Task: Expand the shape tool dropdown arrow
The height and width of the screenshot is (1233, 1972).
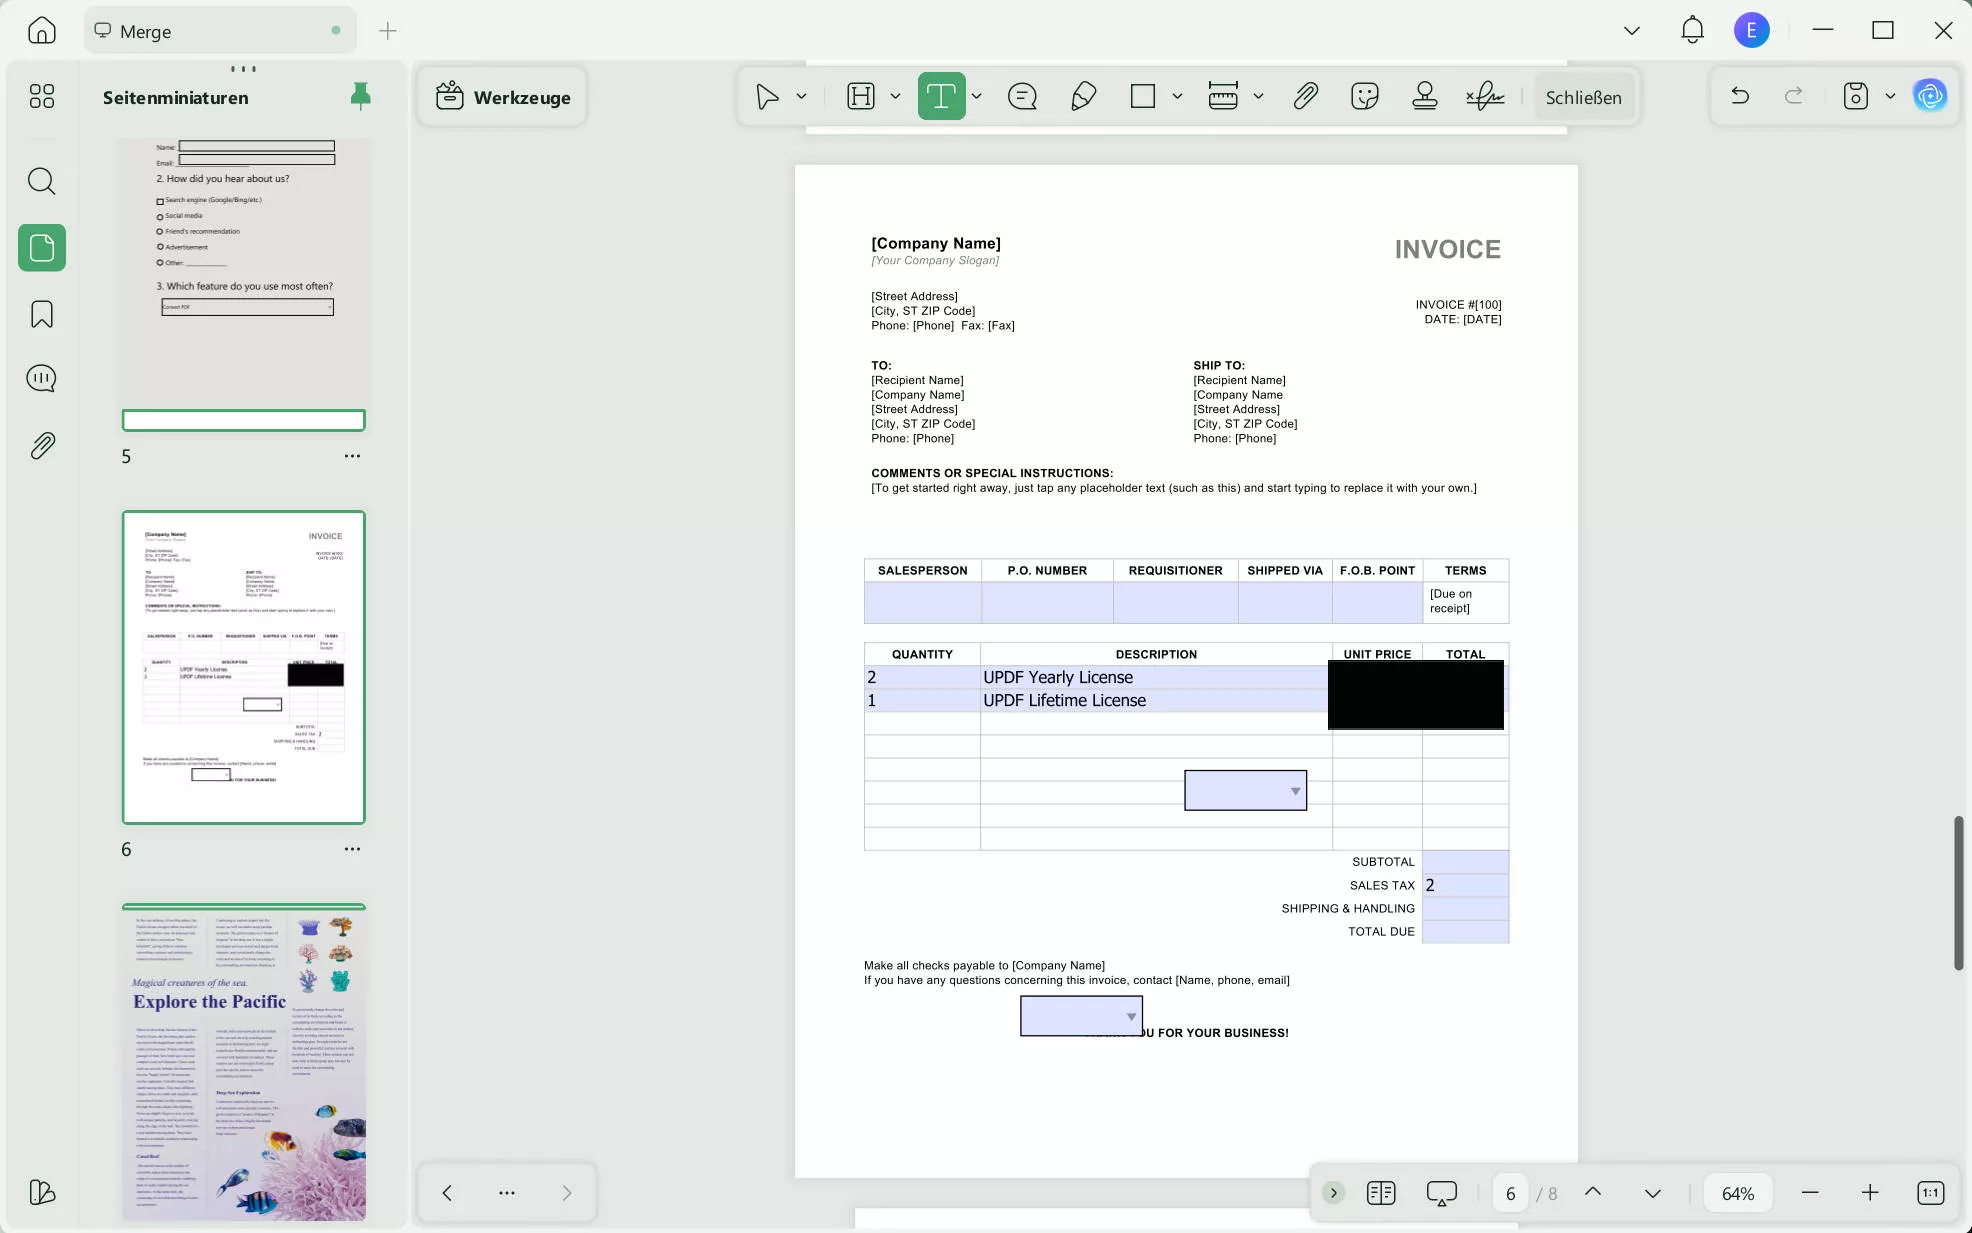Action: coord(1177,97)
